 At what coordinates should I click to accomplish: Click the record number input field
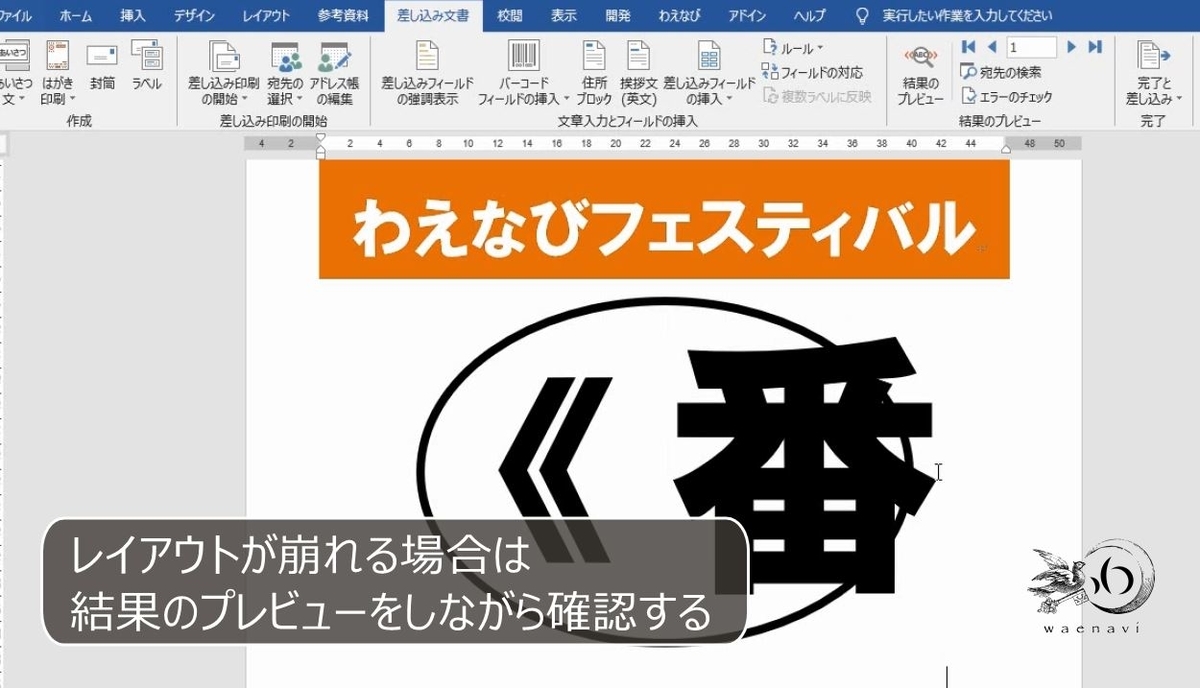(x=1030, y=46)
